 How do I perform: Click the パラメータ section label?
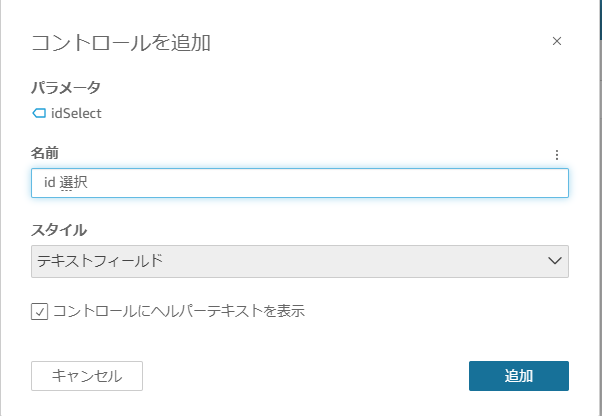click(66, 88)
